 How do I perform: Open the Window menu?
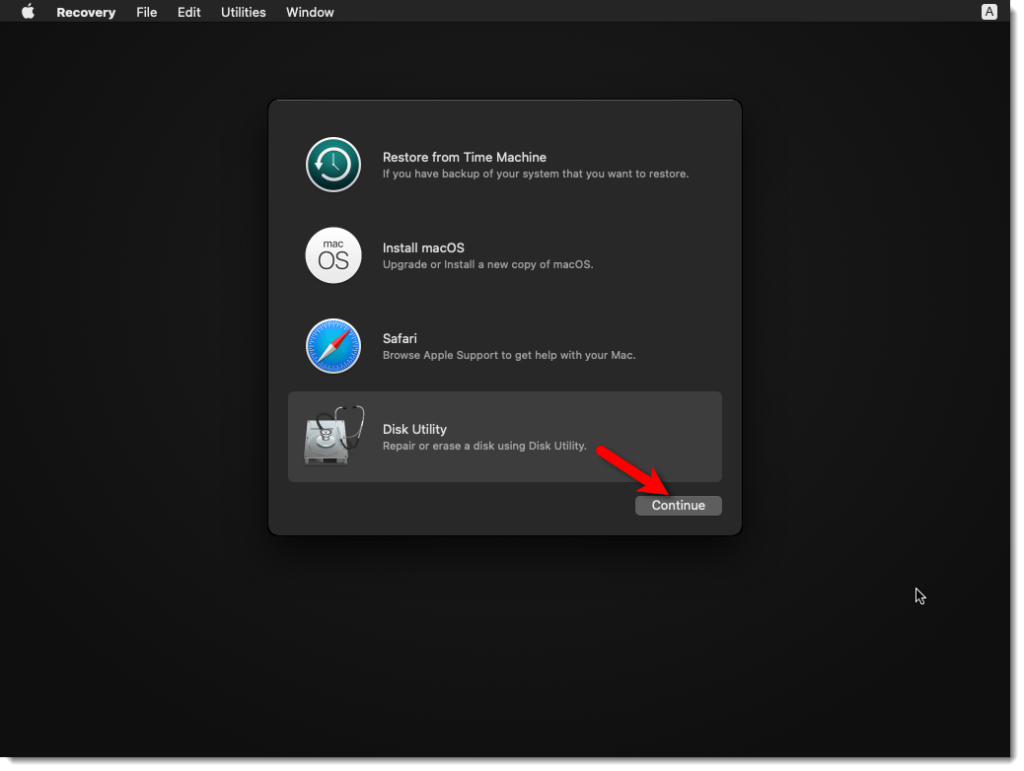tap(310, 12)
